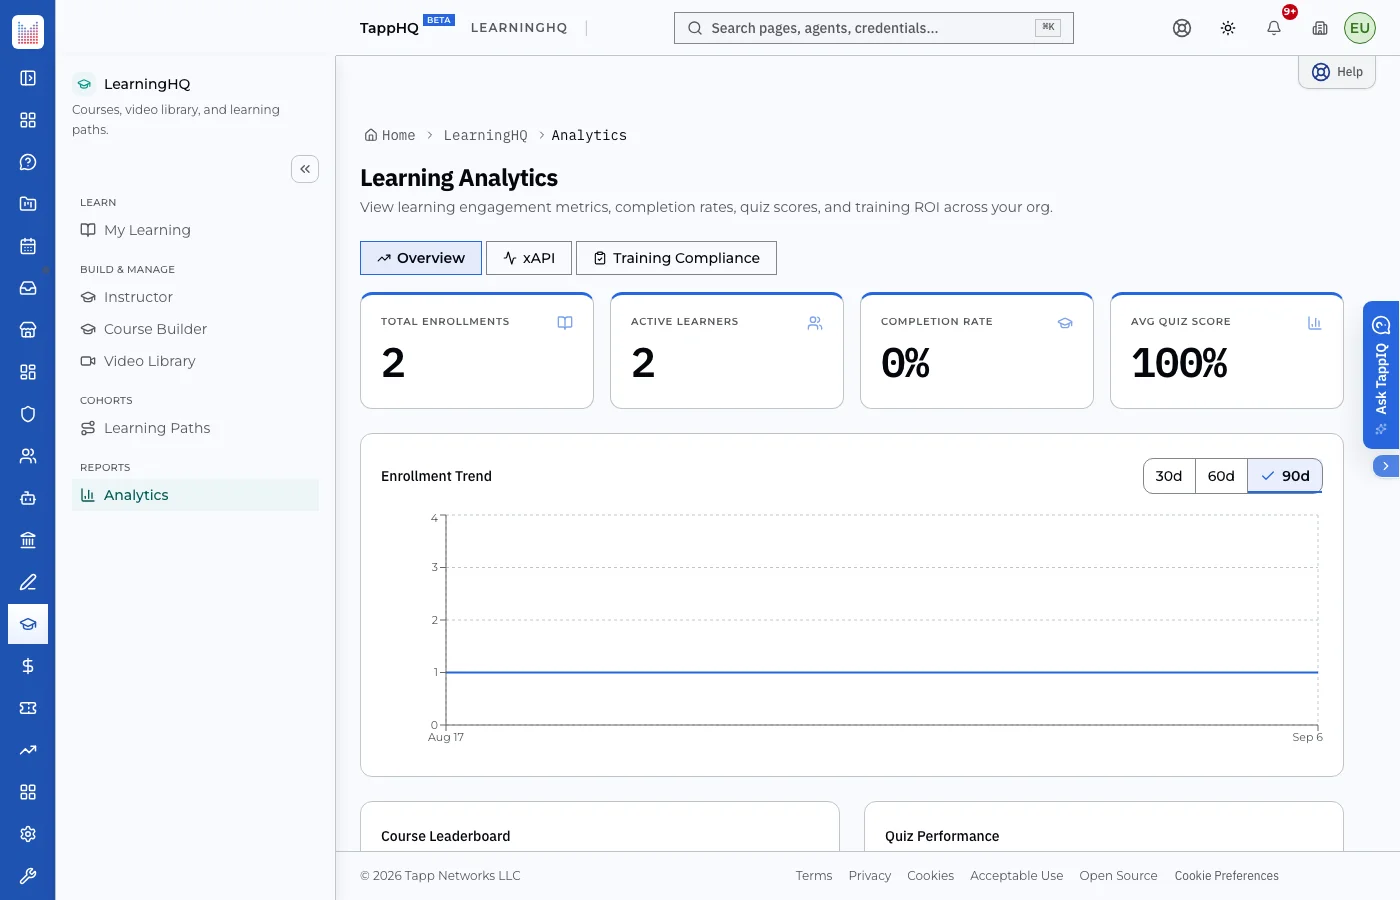
Task: Open the storefront icon in the left rail
Action: click(28, 330)
